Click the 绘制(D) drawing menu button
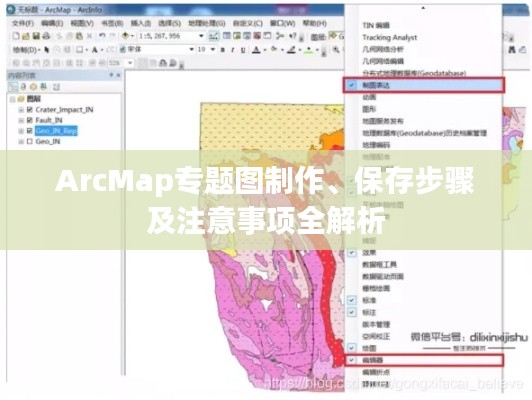The width and height of the screenshot is (532, 400). pyautogui.click(x=26, y=50)
